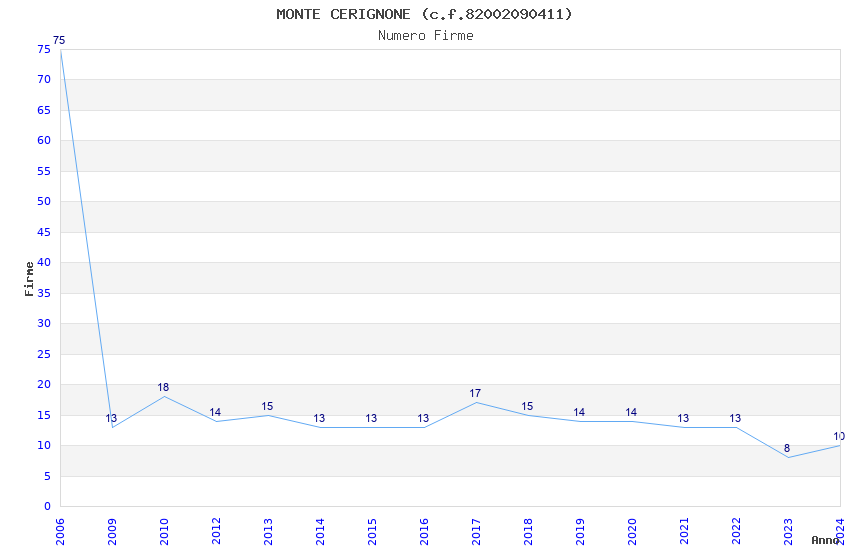The width and height of the screenshot is (850, 550).
Task: Click the data label 75 above the 2006 point
Action: pyautogui.click(x=59, y=40)
